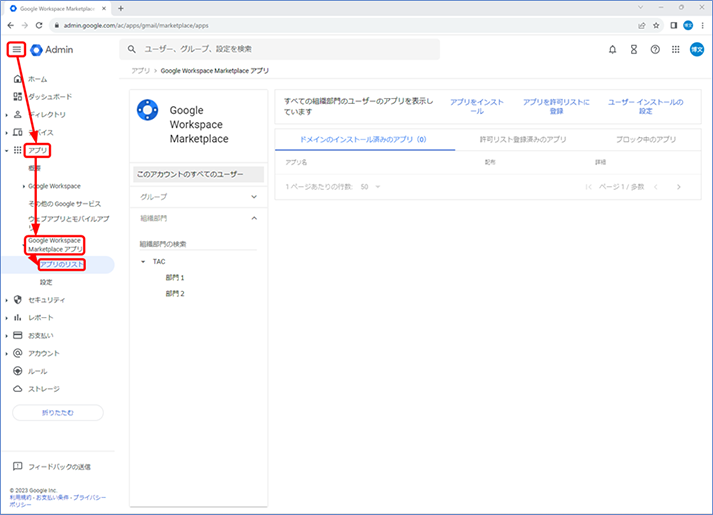Viewport: 713px width, 515px height.
Task: Click the feedback speech bubble icon
Action: (x=17, y=466)
